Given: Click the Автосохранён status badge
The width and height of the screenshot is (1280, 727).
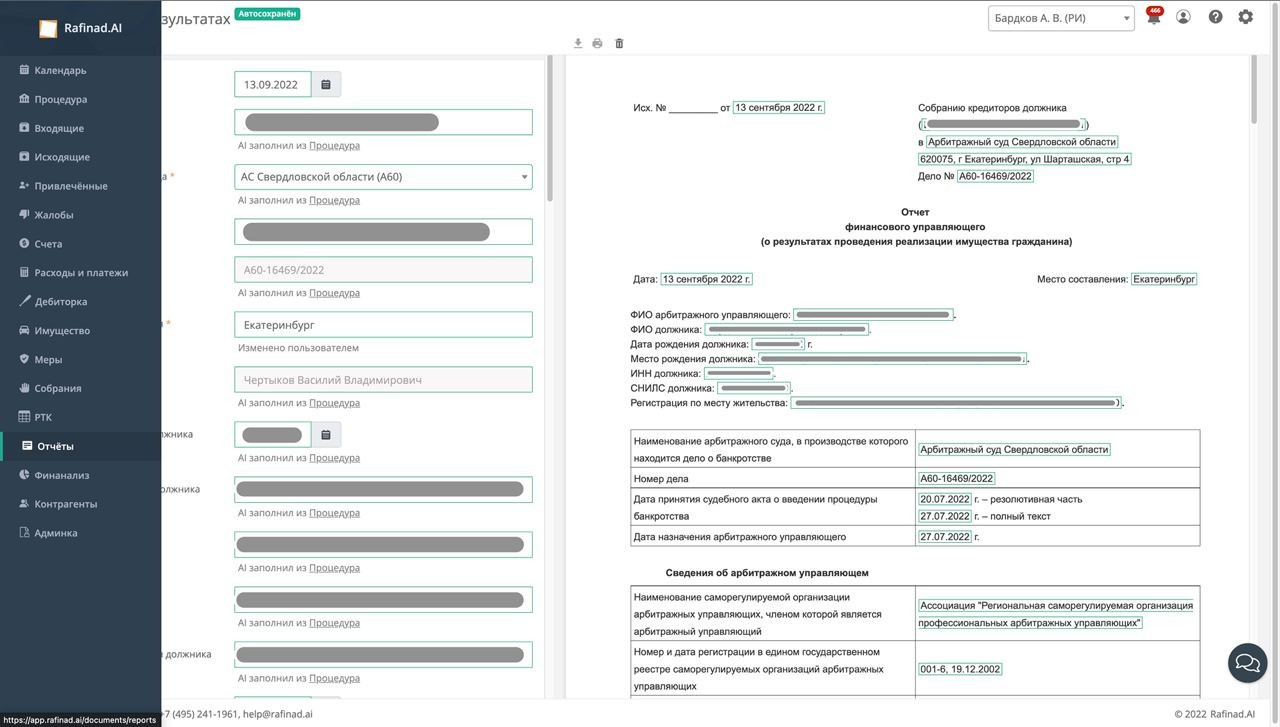Looking at the screenshot, I should click(267, 14).
